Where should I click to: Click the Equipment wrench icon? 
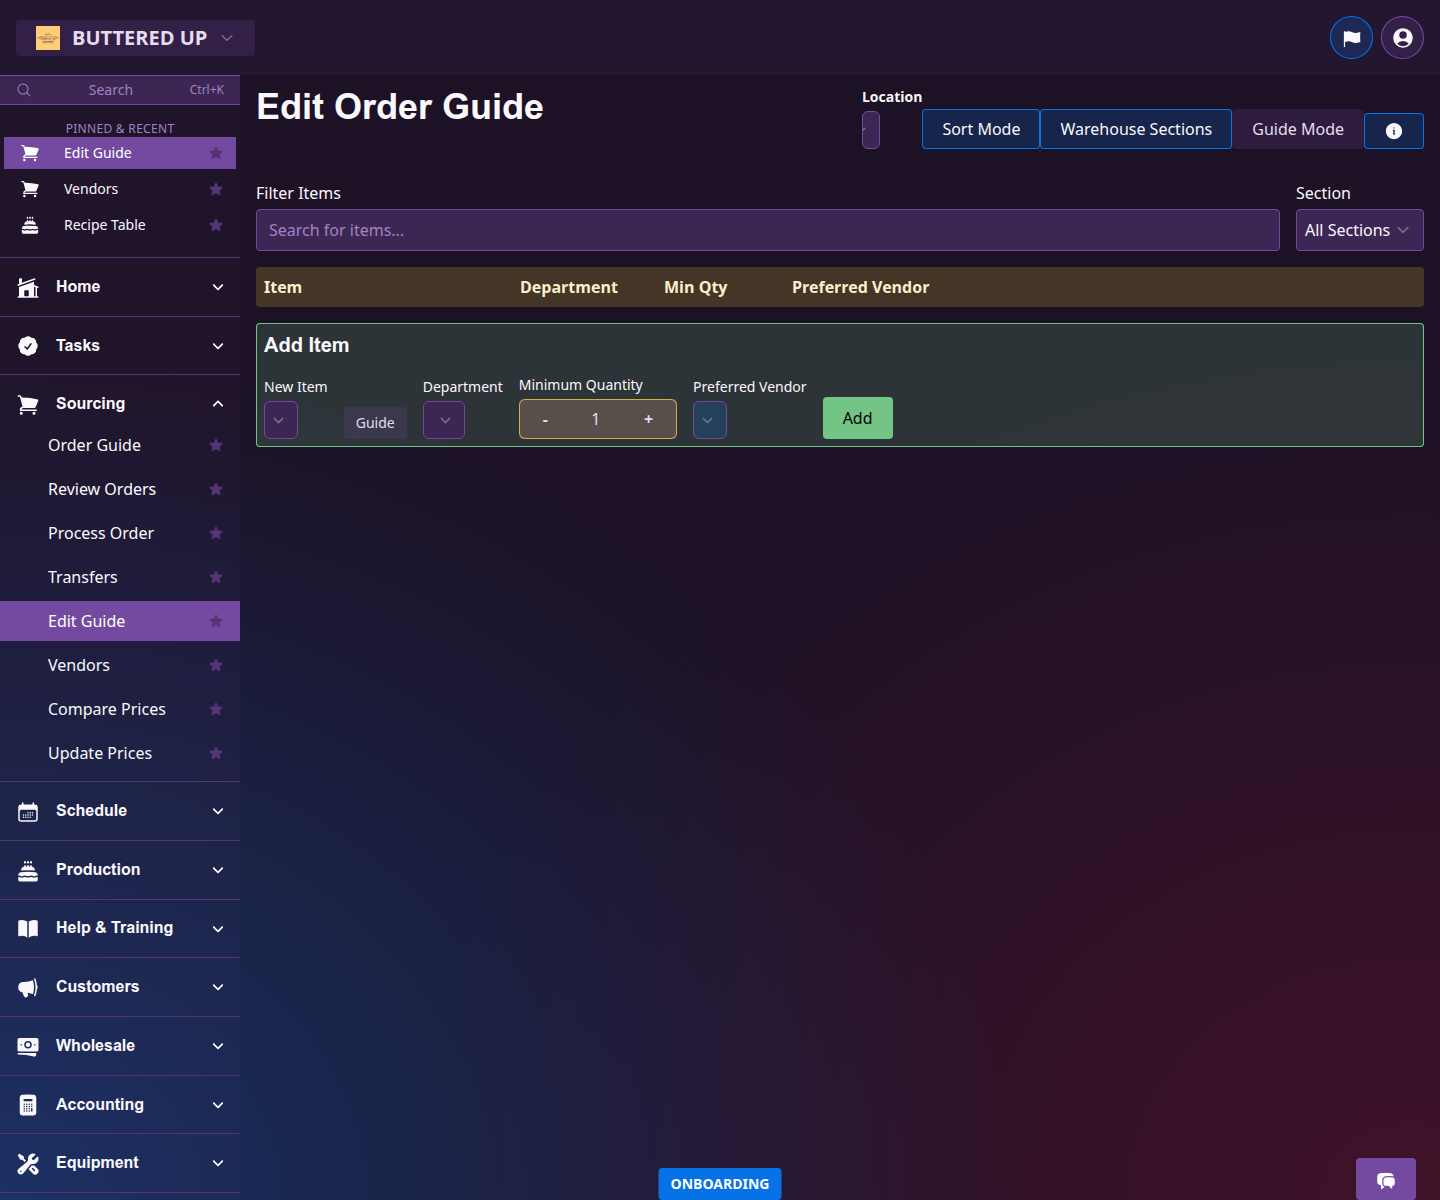point(27,1163)
